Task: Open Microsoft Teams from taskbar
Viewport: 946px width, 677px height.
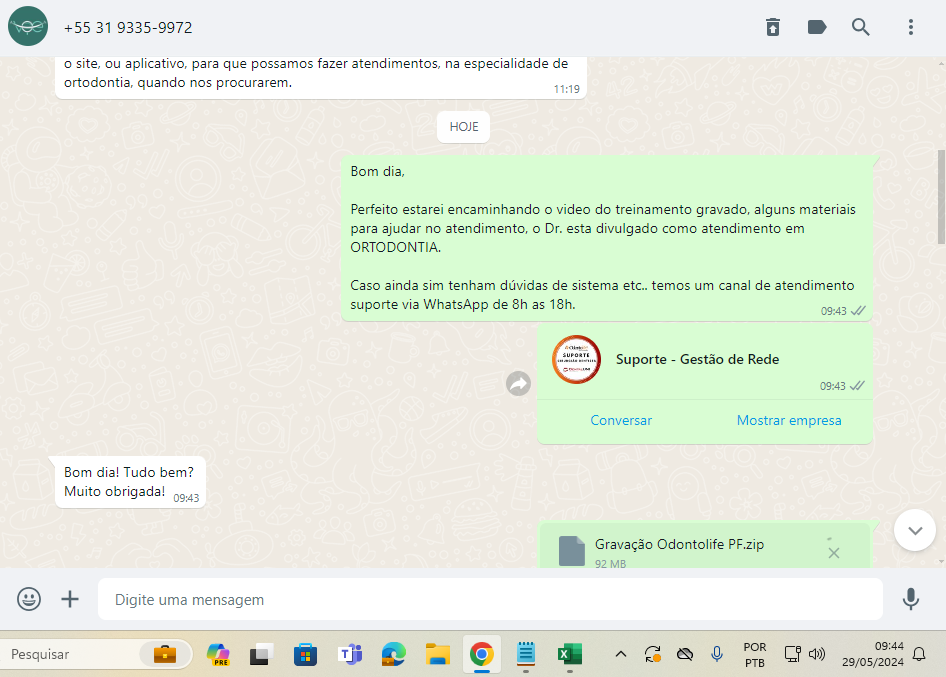Action: pyautogui.click(x=350, y=655)
